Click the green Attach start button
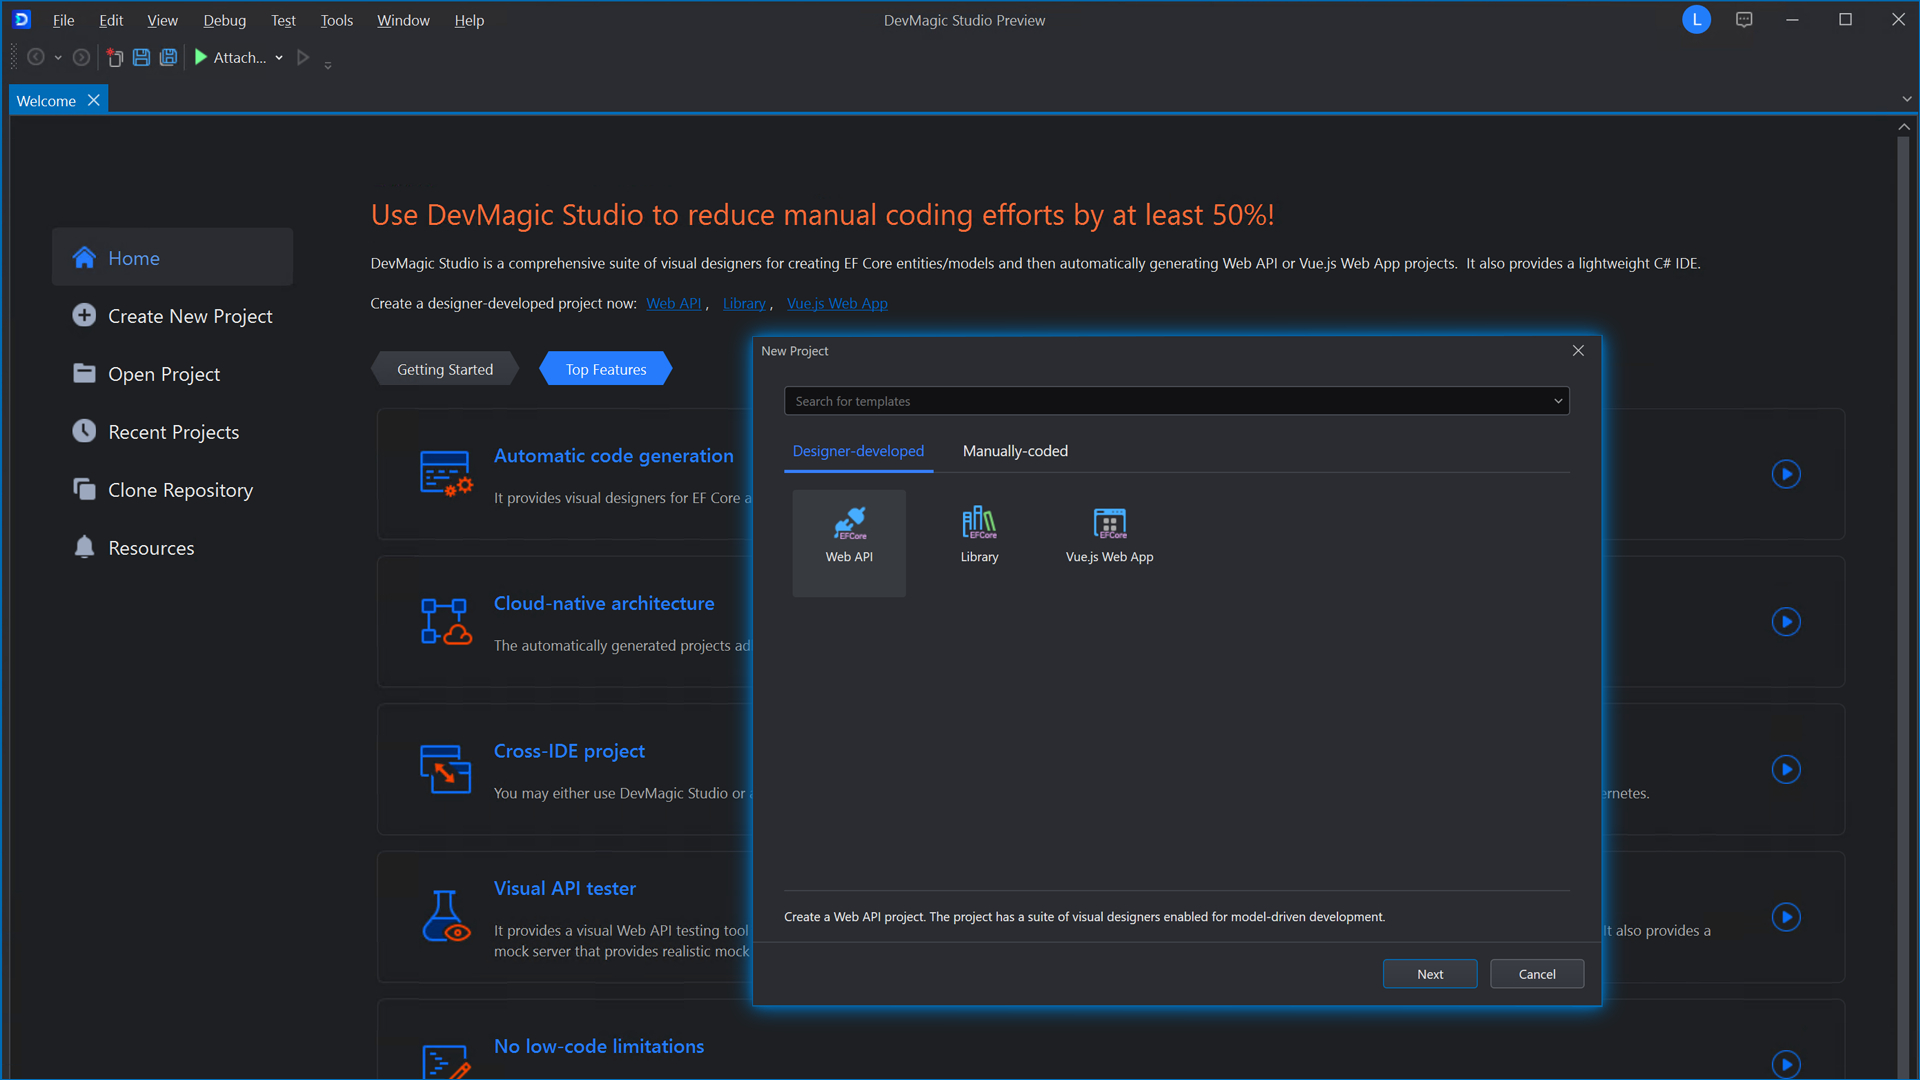Screen dimensions: 1920x1080 (x=231, y=58)
